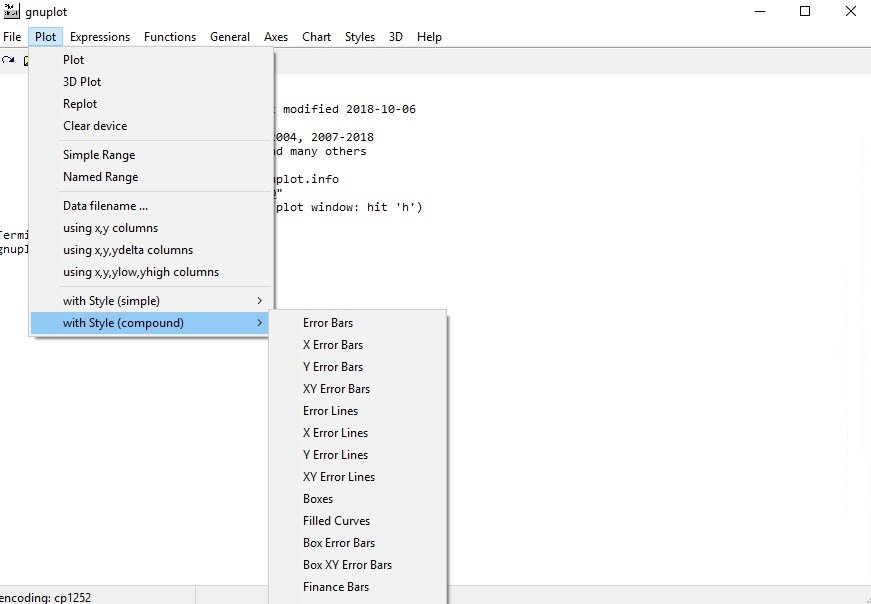The width and height of the screenshot is (871, 604).
Task: Choose X Error Bars style
Action: 357,345
